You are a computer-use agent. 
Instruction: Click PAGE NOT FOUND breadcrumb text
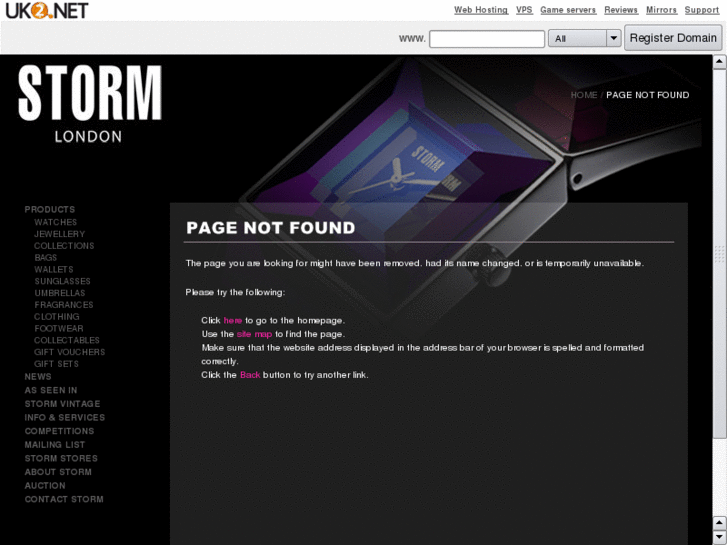pos(648,95)
